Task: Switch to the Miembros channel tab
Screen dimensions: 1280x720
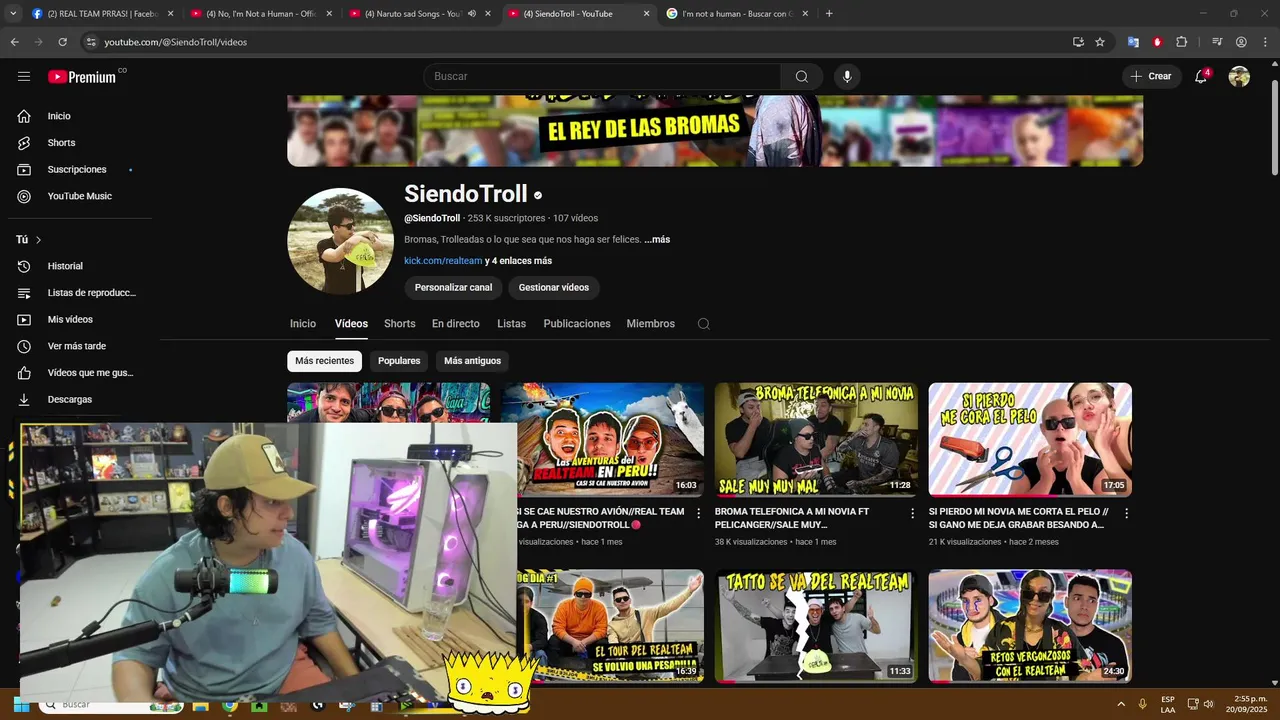Action: coord(650,324)
